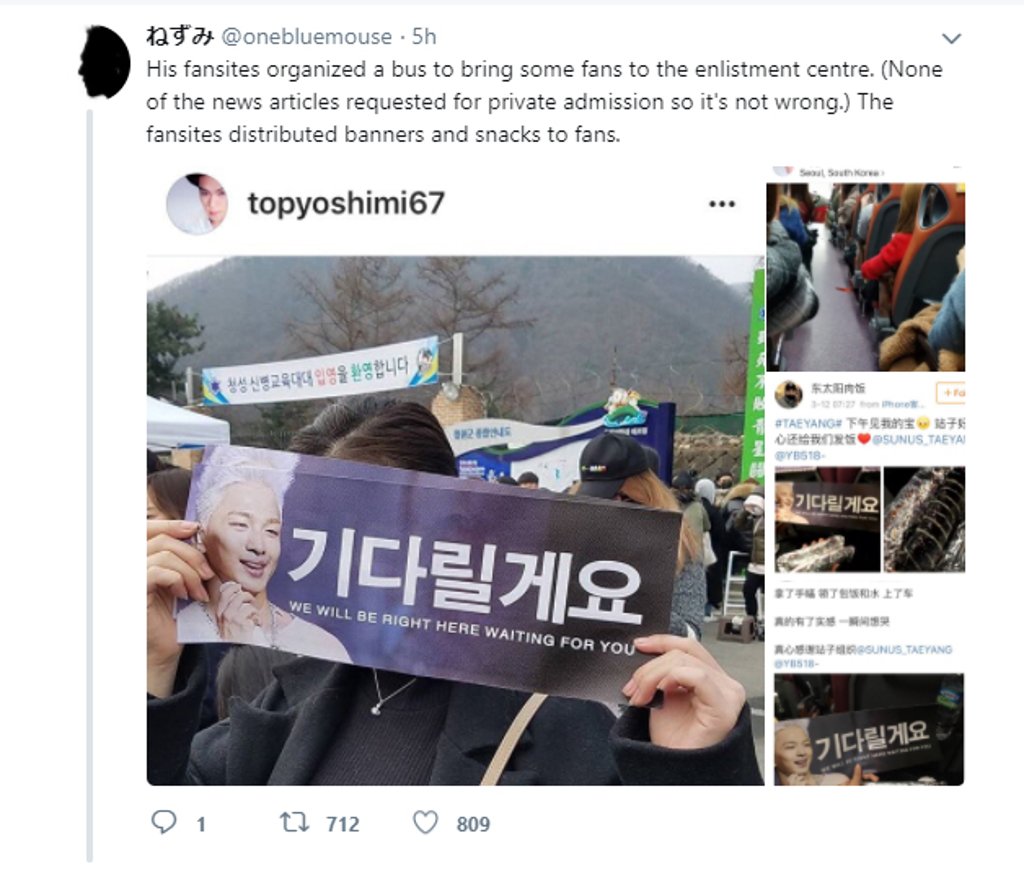Click the topyoshimi67 profile picture
Viewport: 1024px width, 869px height.
pos(197,204)
